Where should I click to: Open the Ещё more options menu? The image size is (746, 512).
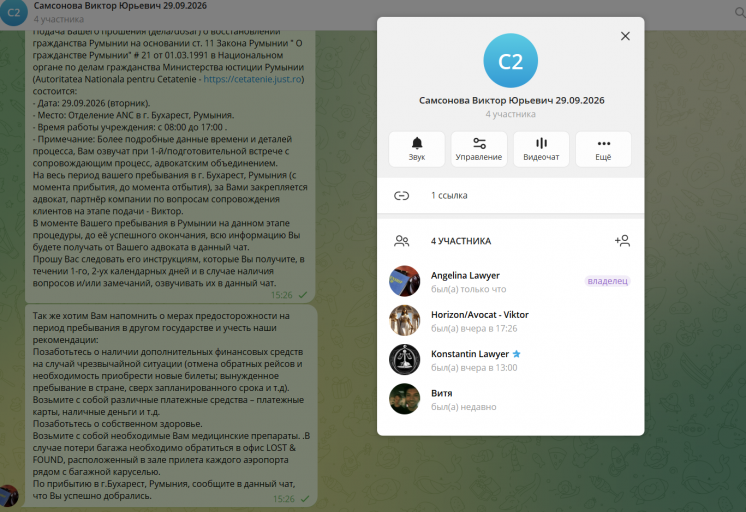pyautogui.click(x=603, y=149)
